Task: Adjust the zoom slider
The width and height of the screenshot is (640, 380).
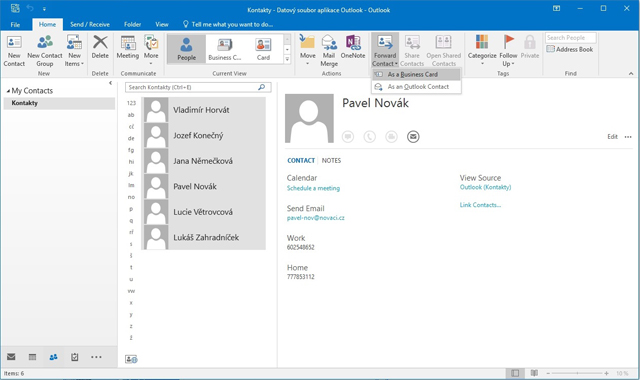Action: pyautogui.click(x=577, y=373)
